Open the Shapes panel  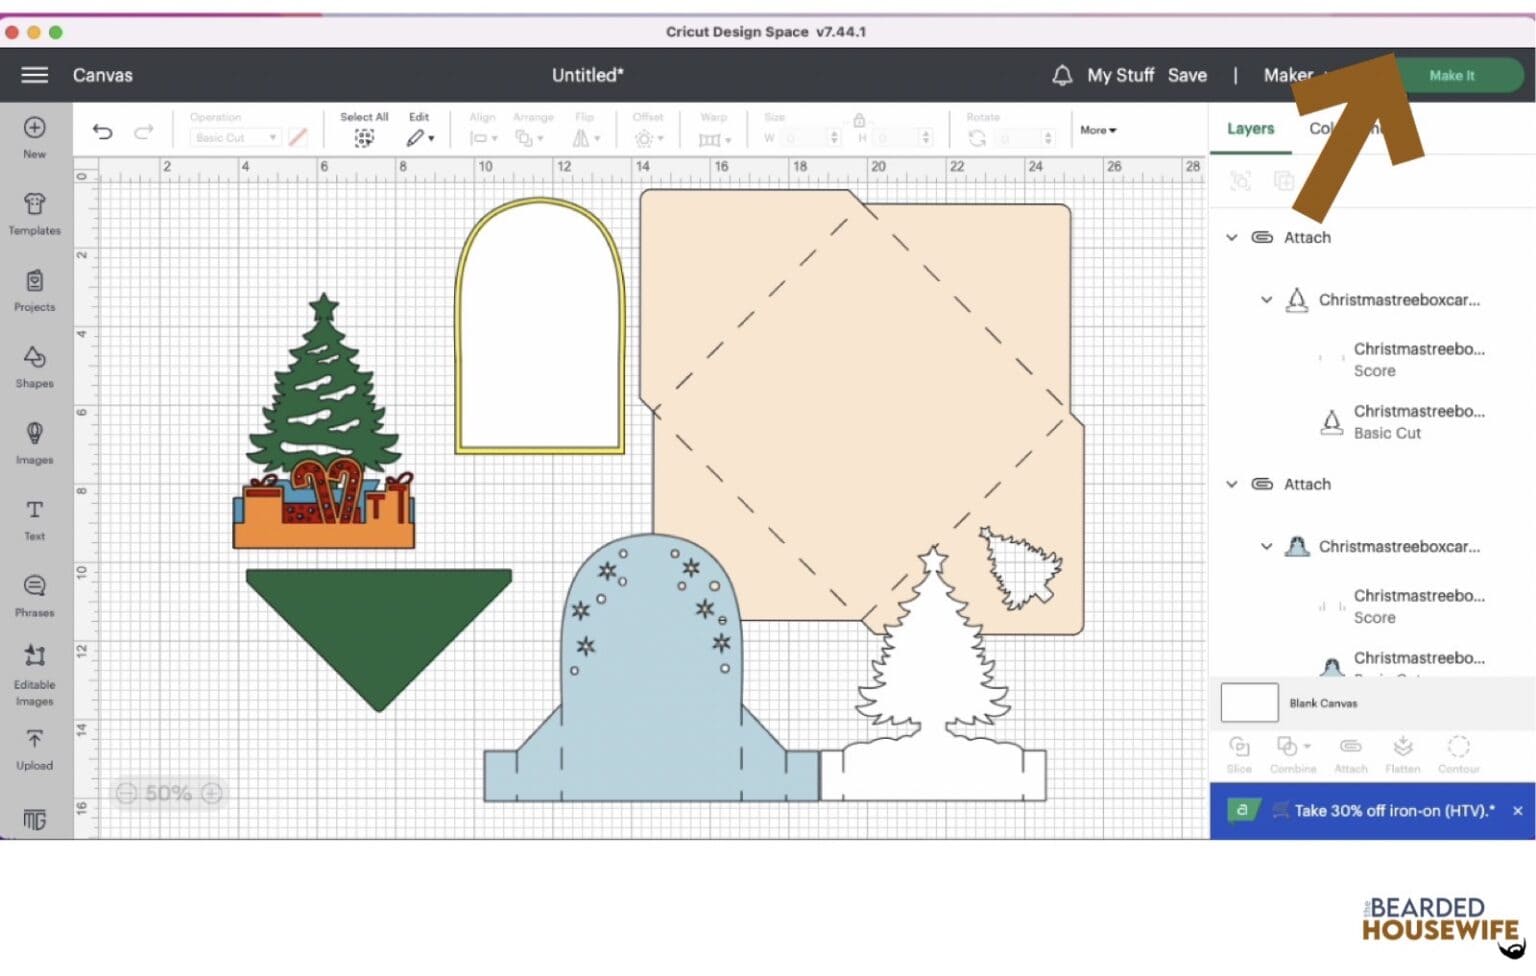point(34,366)
